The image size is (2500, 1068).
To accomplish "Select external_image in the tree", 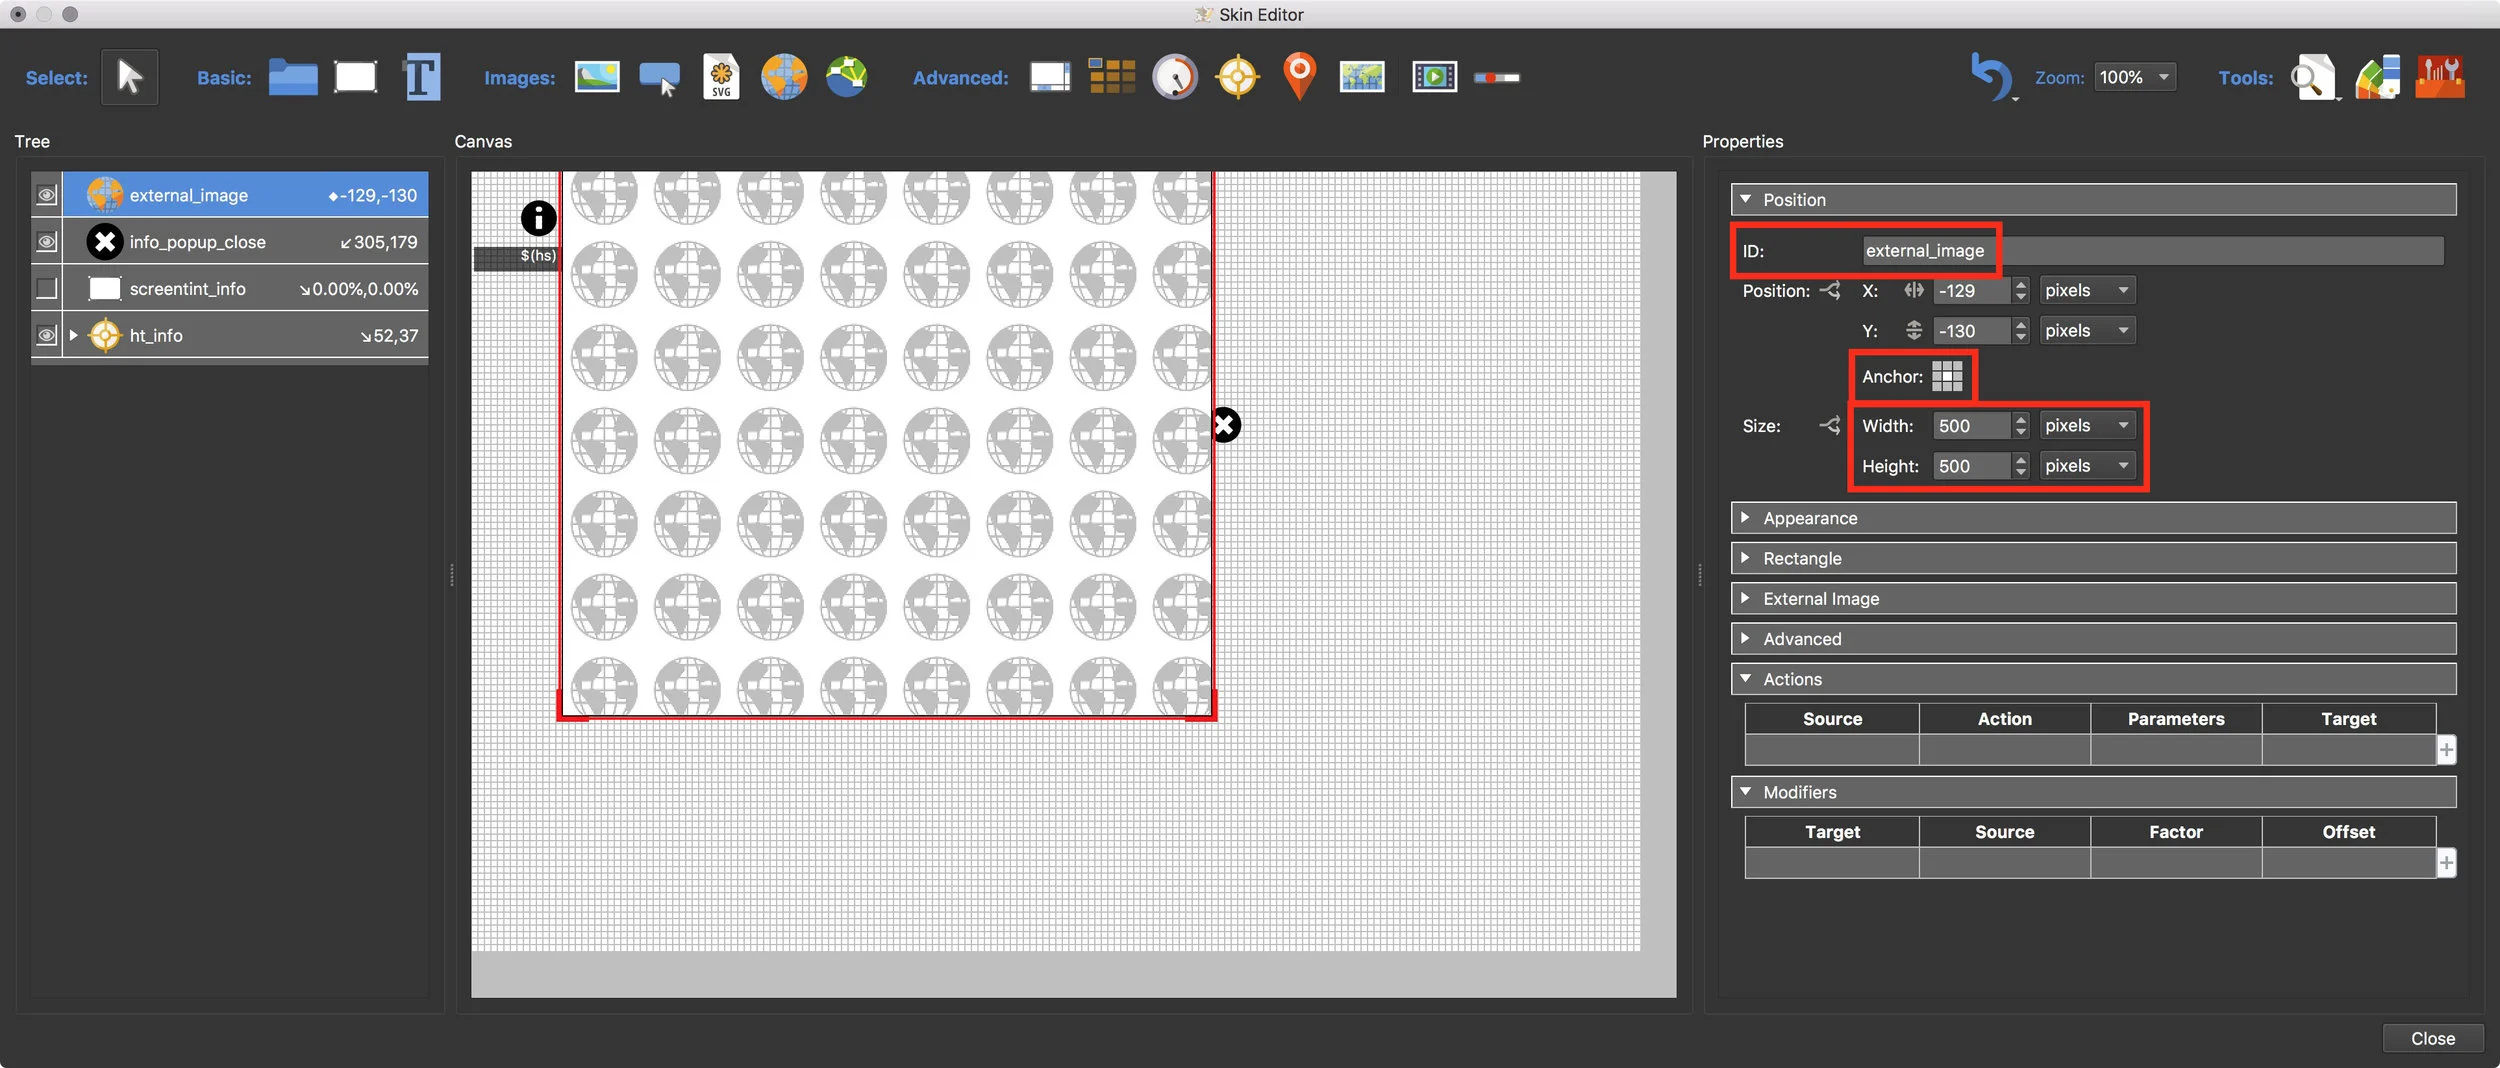I will pyautogui.click(x=245, y=195).
